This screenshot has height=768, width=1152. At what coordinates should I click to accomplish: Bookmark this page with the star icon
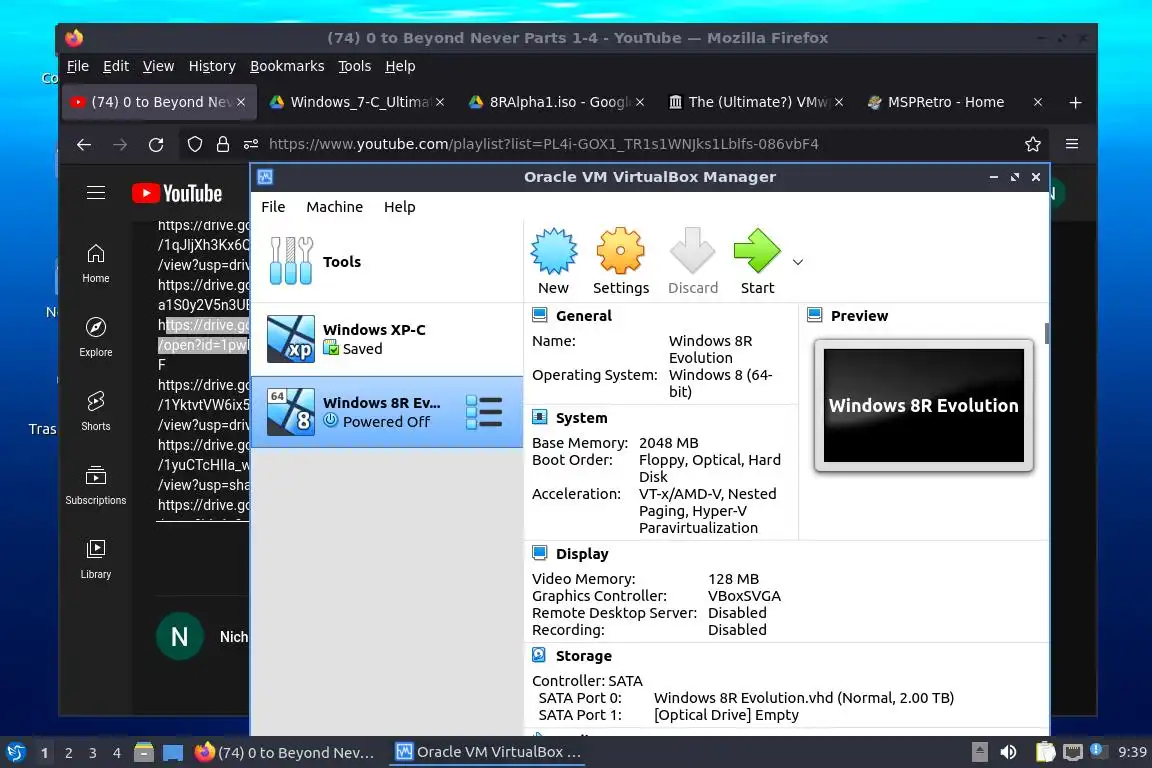(x=1032, y=145)
